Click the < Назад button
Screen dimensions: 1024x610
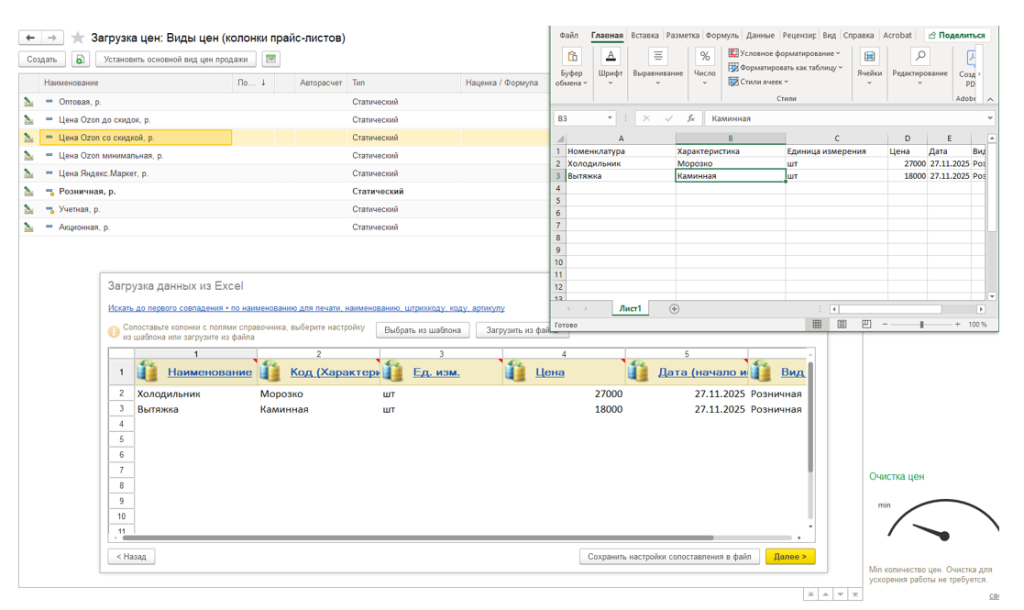point(131,557)
